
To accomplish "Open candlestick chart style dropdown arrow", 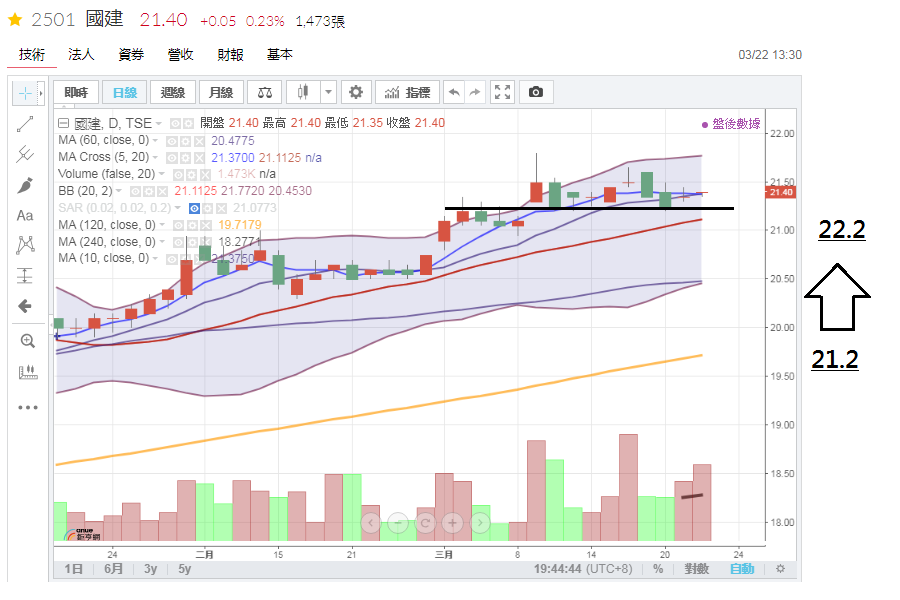I will click(329, 92).
